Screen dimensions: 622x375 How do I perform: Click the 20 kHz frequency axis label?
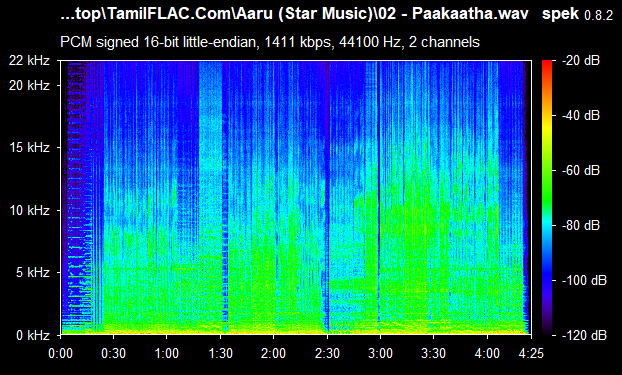(x=29, y=85)
